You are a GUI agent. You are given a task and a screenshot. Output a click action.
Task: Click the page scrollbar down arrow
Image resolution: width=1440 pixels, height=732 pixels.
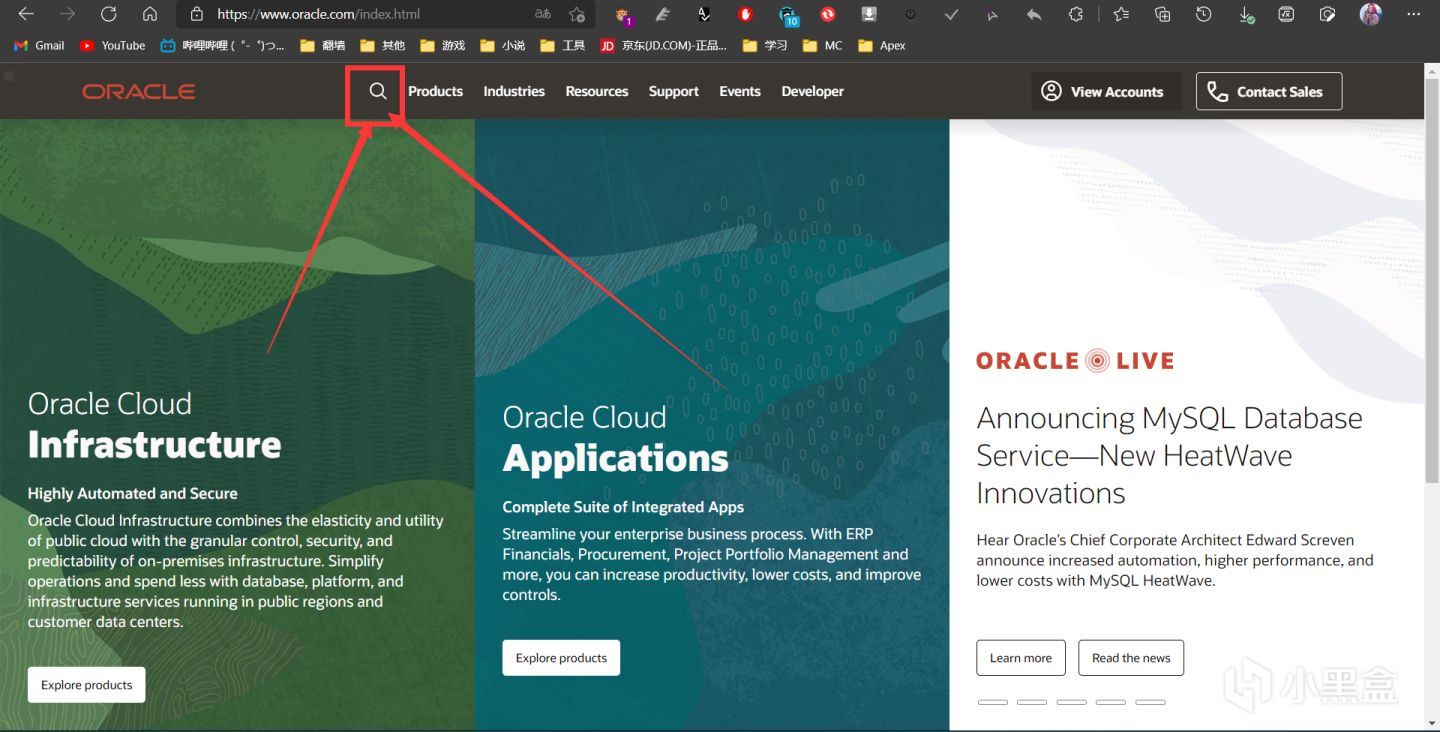(x=1432, y=722)
